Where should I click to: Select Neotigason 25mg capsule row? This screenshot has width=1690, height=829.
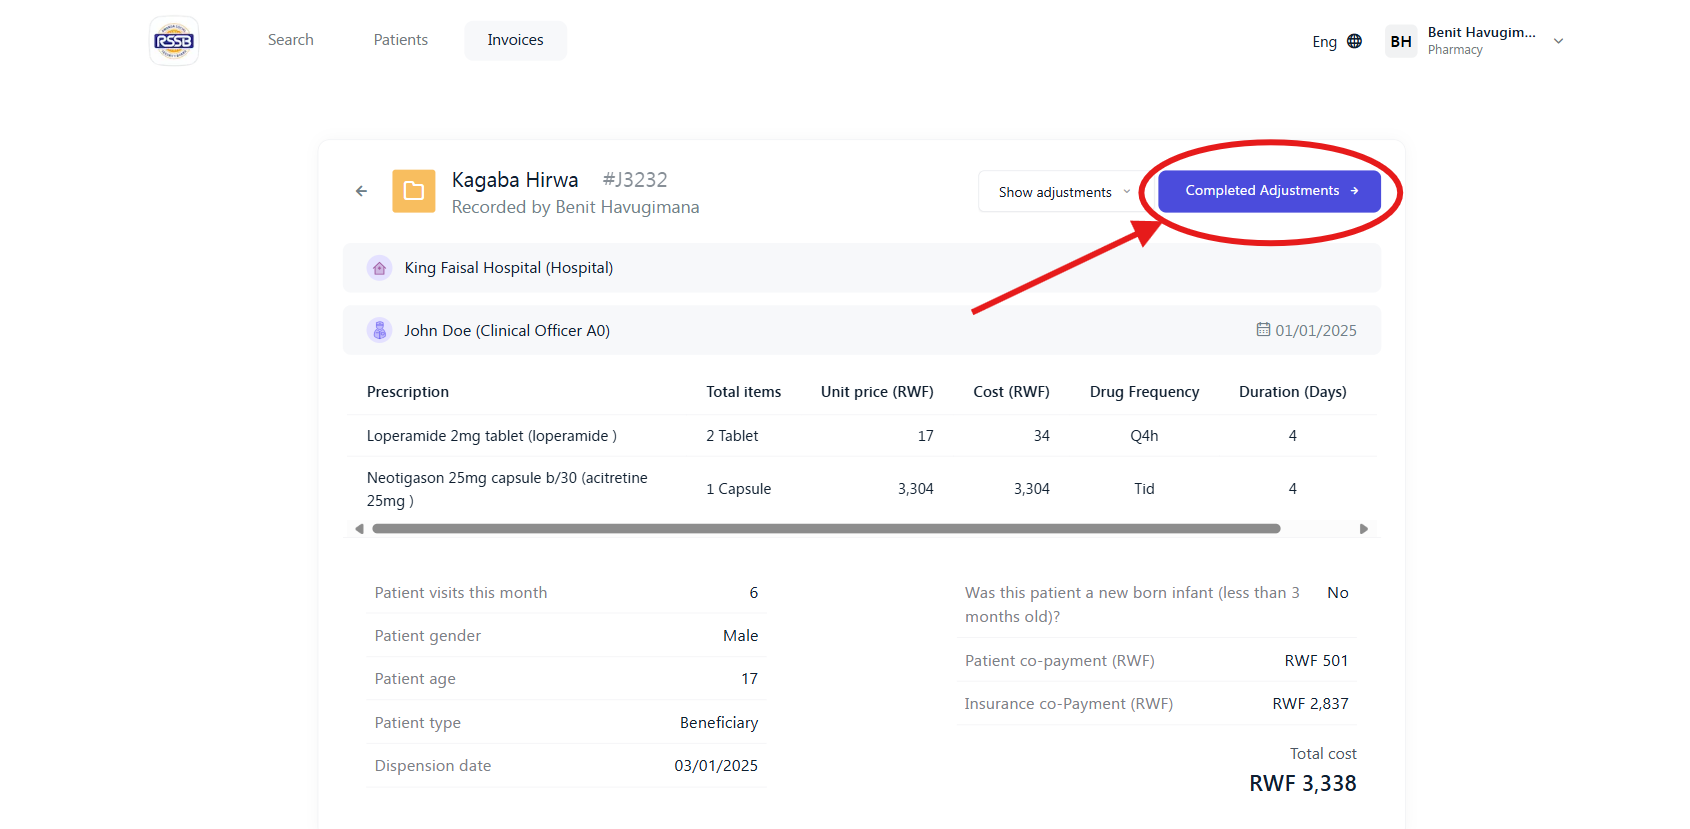click(x=862, y=489)
